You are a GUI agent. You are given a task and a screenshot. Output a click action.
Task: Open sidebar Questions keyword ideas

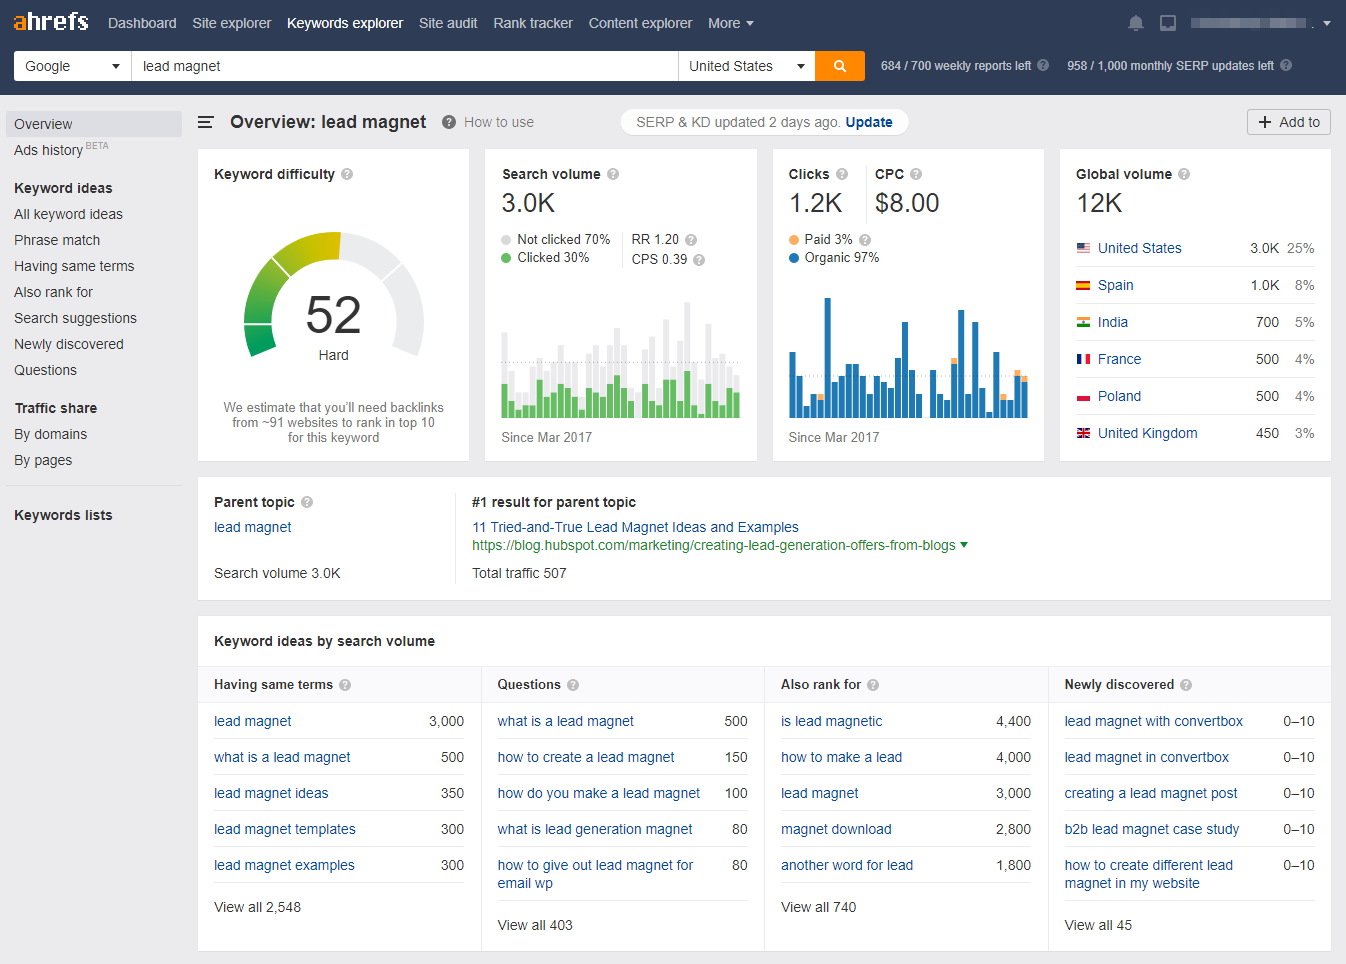[x=45, y=370]
